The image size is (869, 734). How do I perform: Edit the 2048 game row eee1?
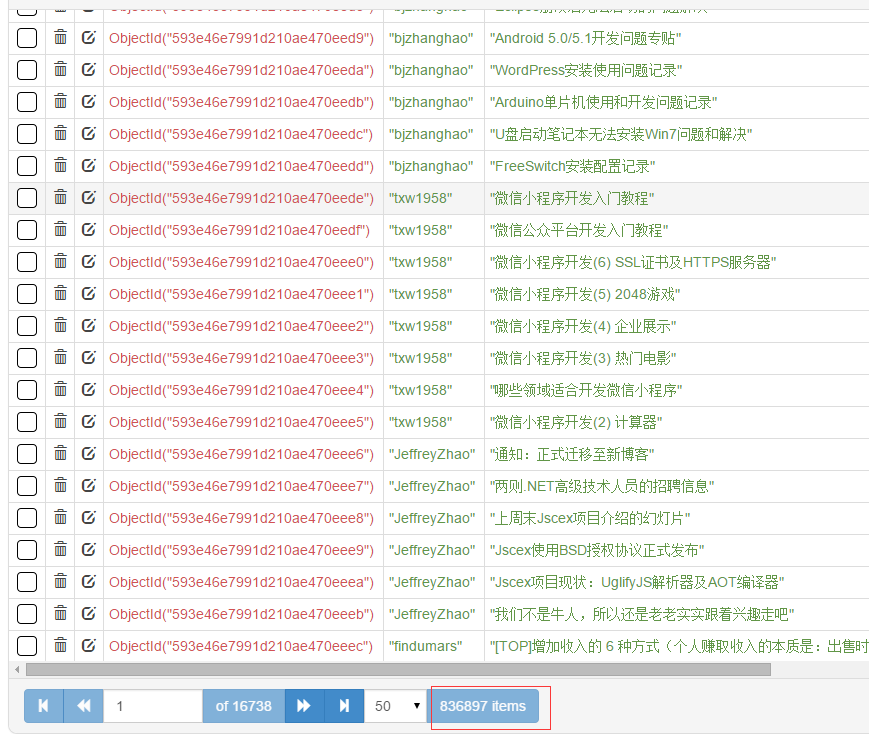(x=89, y=294)
